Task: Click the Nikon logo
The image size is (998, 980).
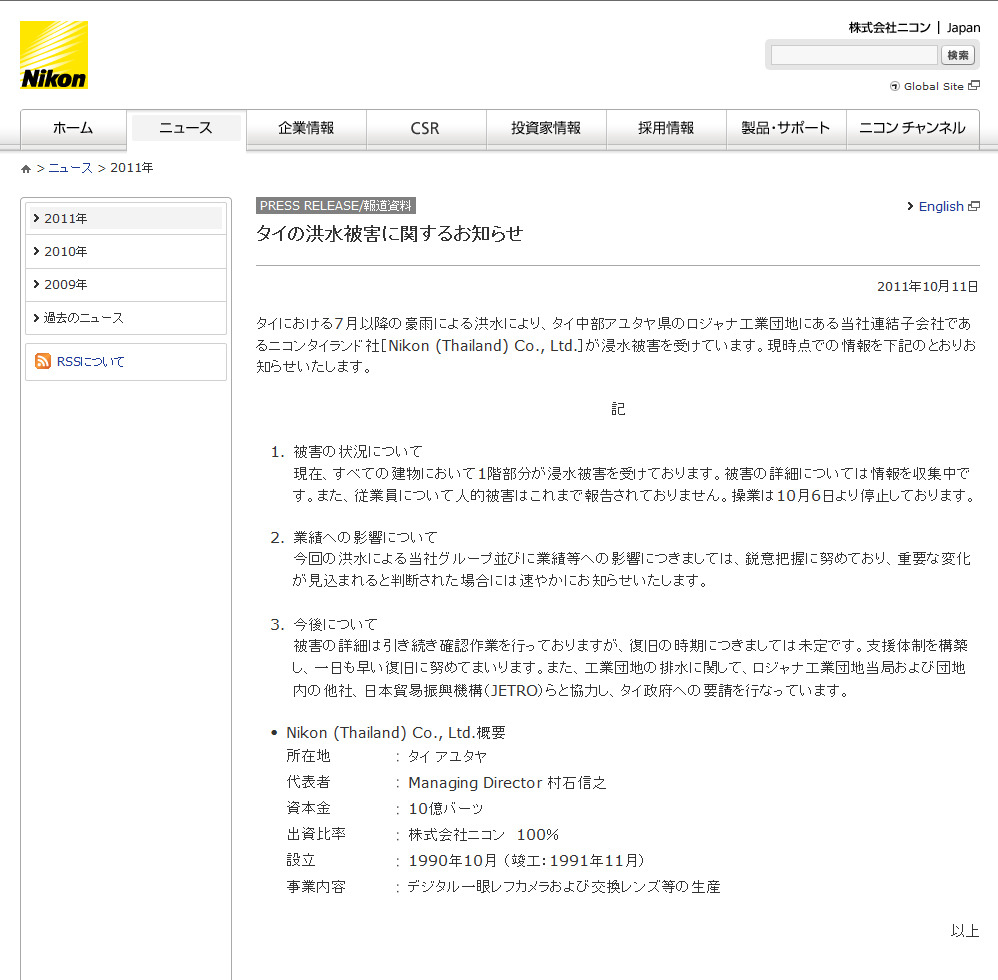Action: click(54, 55)
